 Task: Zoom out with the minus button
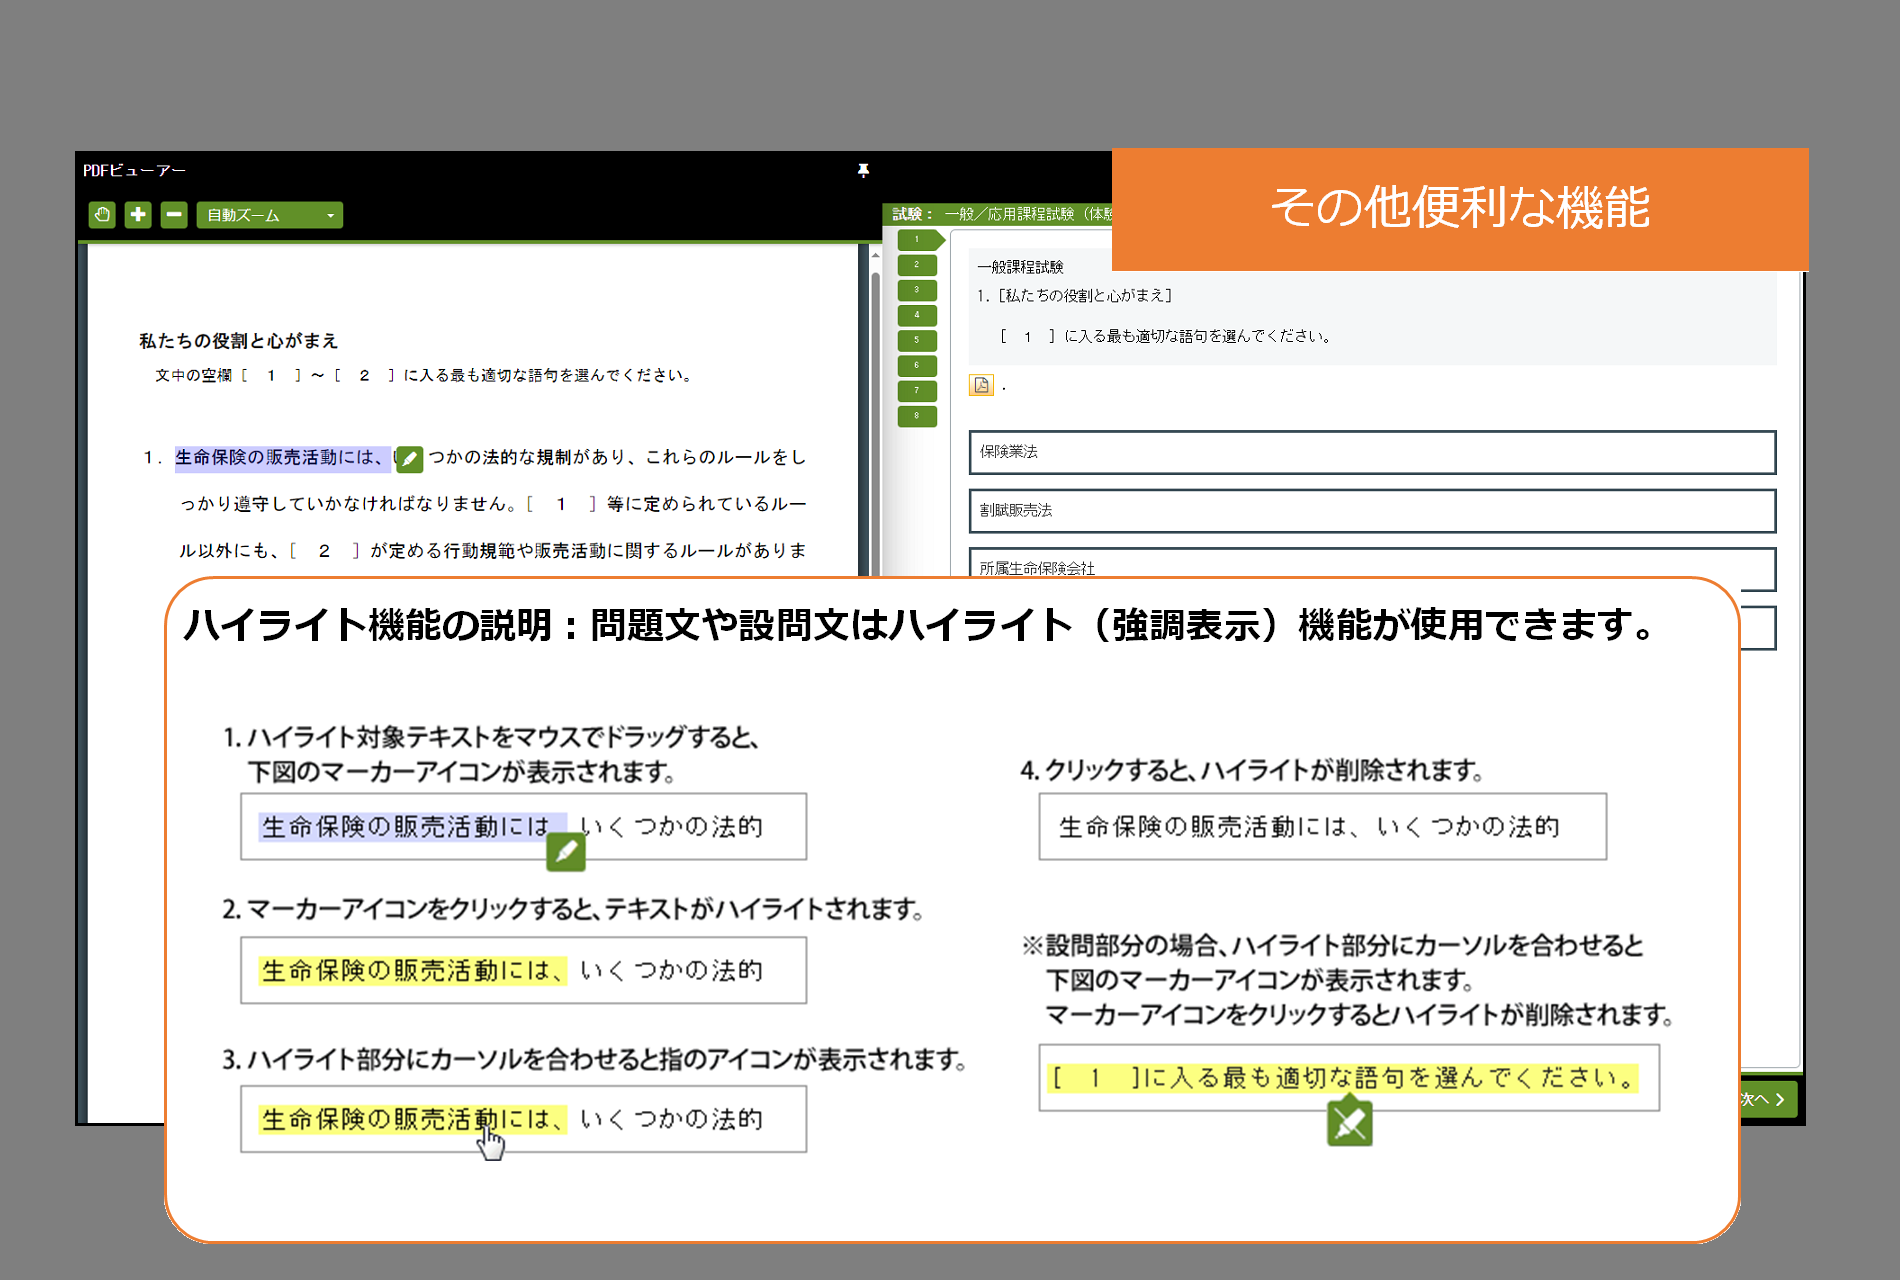pyautogui.click(x=174, y=215)
